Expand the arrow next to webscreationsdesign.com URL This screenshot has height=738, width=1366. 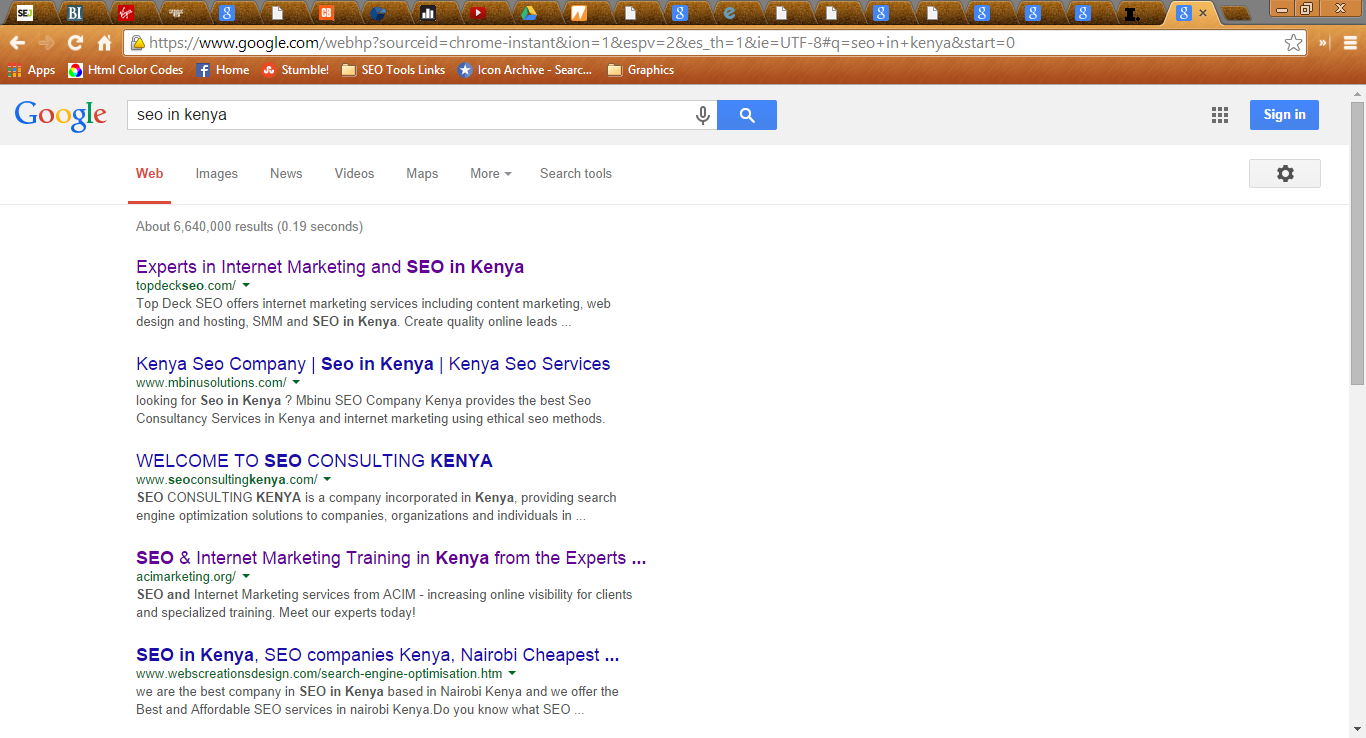[x=512, y=673]
